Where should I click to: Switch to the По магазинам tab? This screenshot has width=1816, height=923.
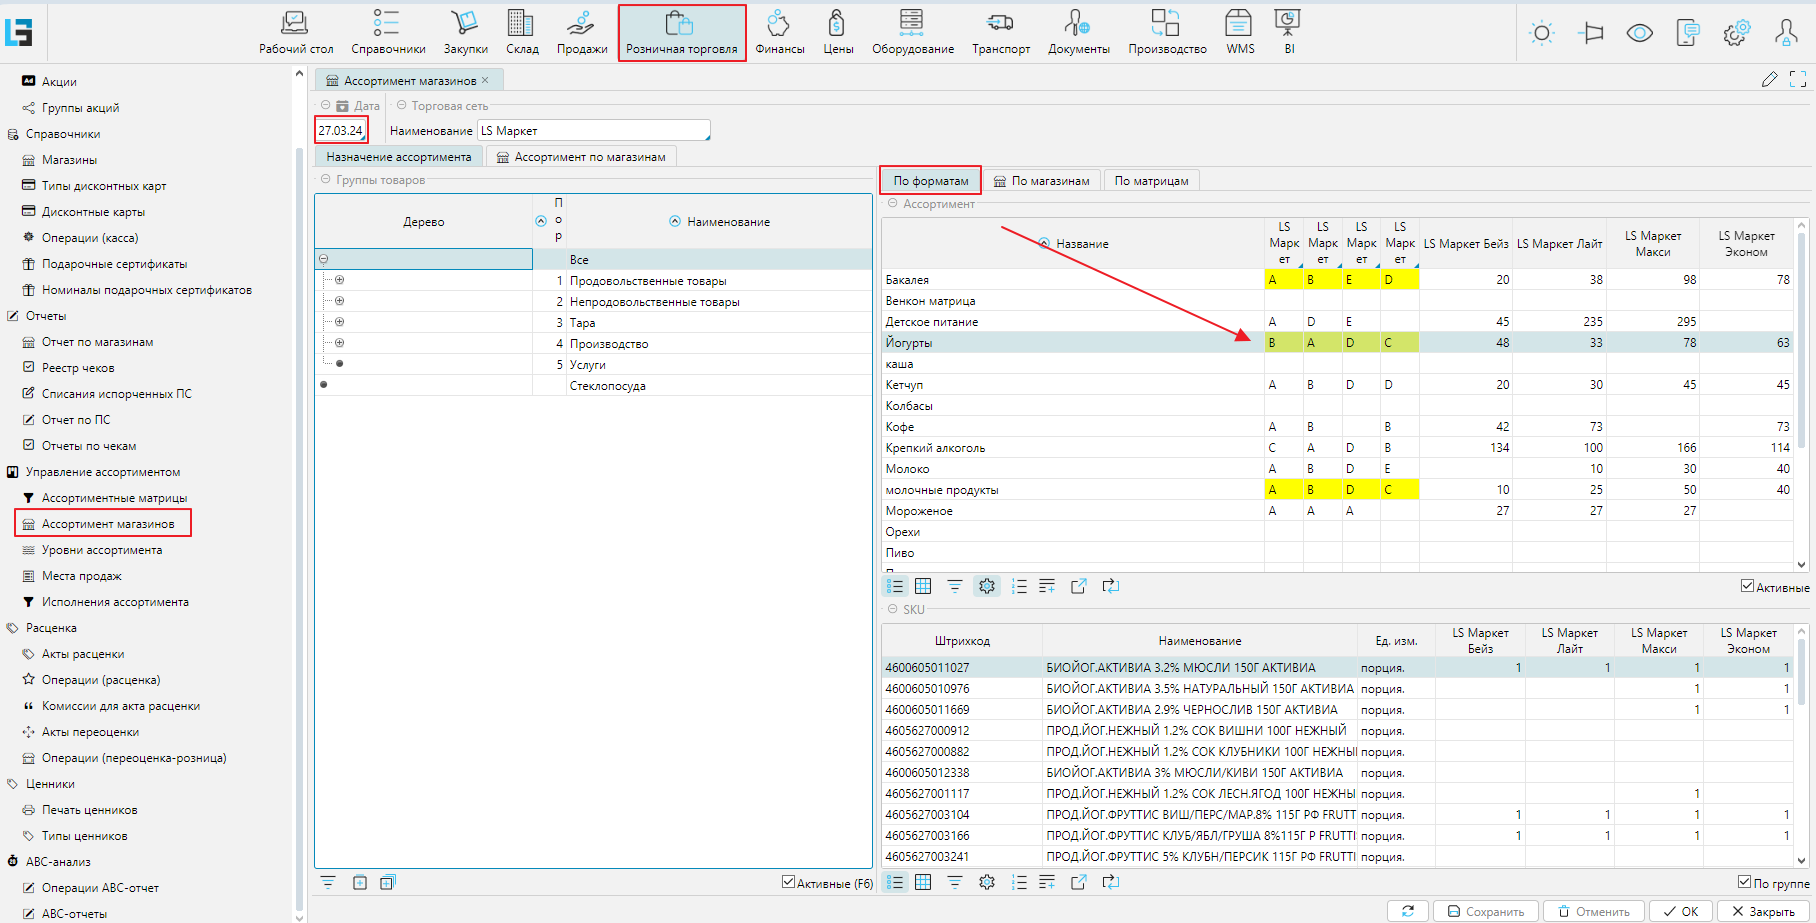pyautogui.click(x=1041, y=181)
